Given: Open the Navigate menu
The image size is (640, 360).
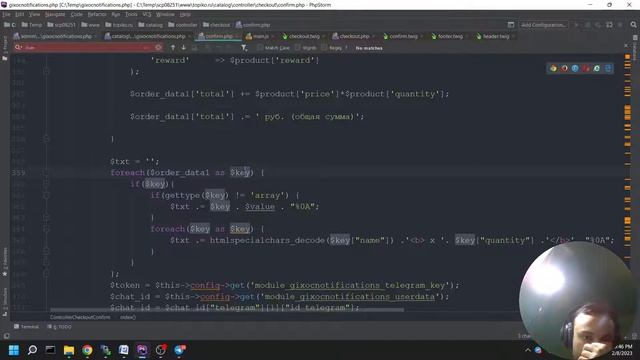Looking at the screenshot, I should [55, 14].
